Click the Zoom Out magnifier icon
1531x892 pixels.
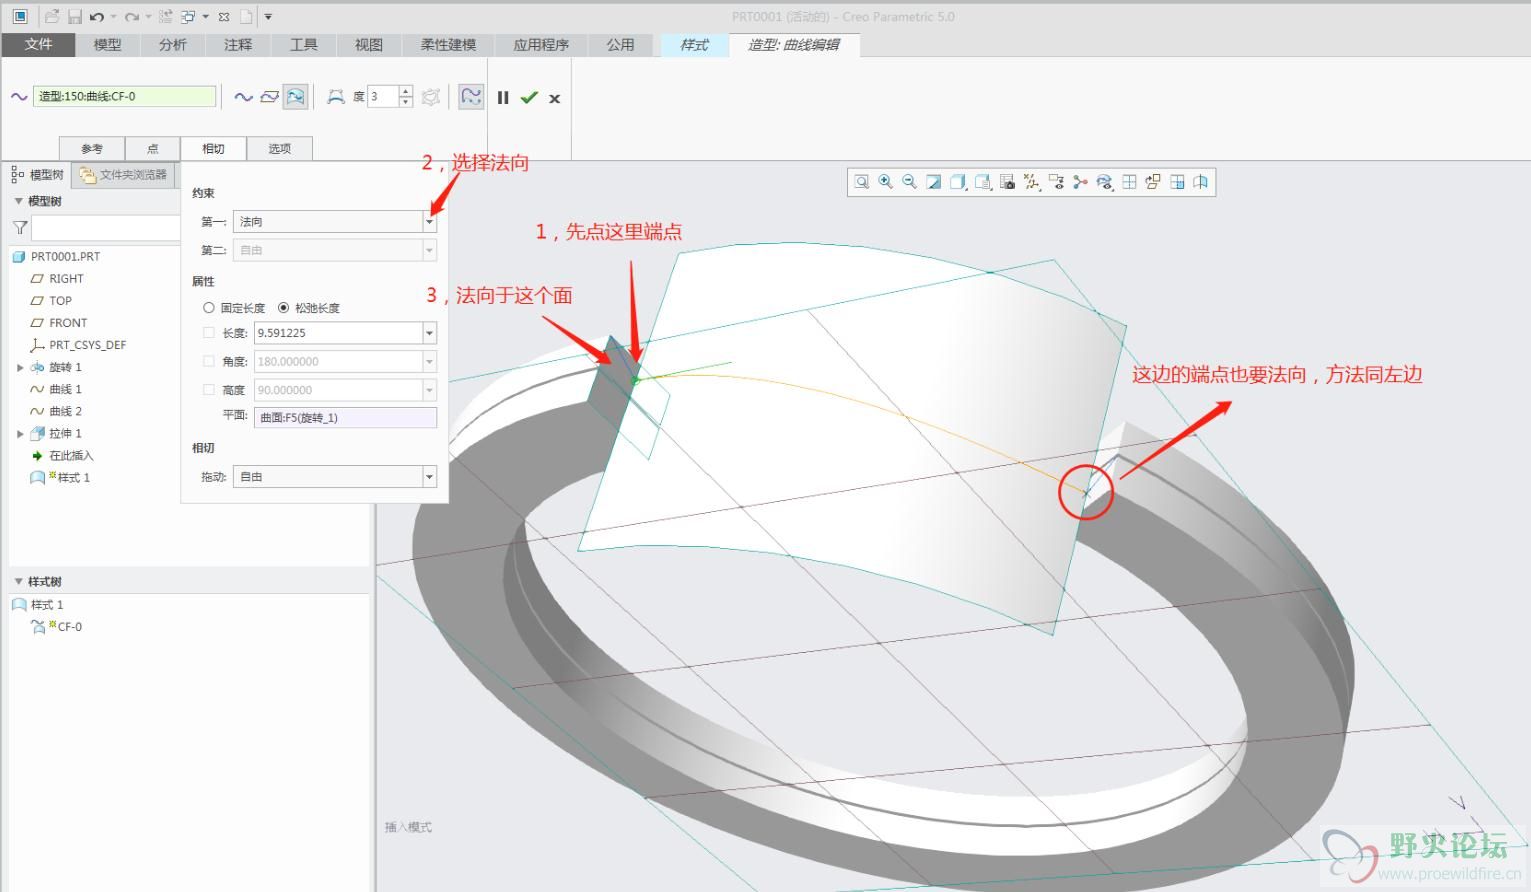click(909, 182)
